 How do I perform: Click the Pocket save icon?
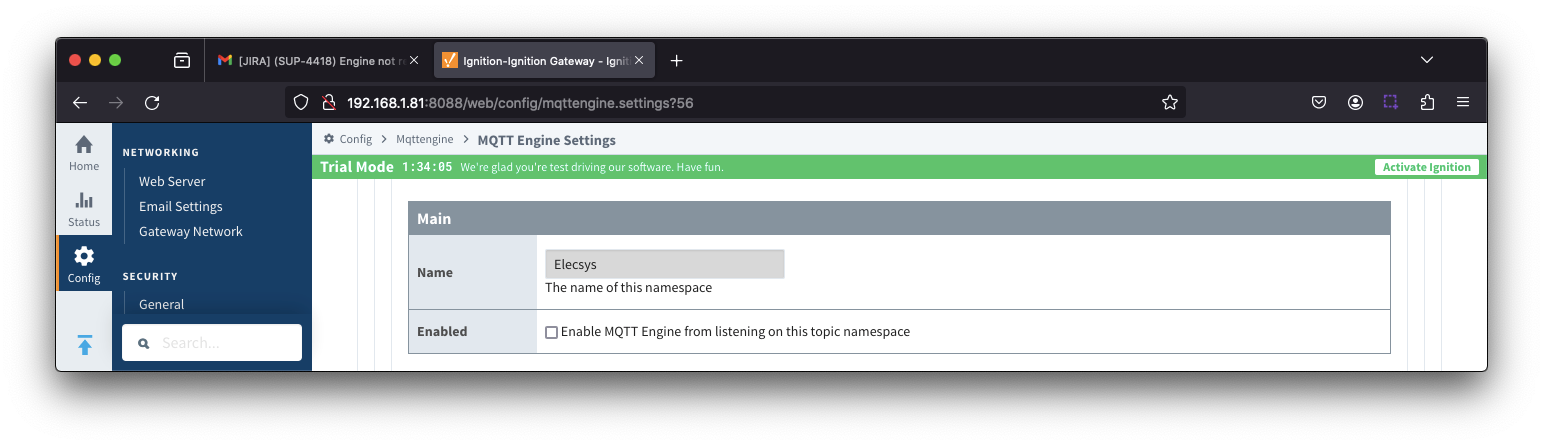coord(1319,102)
